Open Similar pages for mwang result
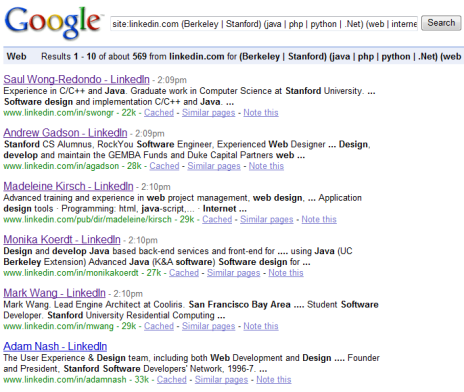Image resolution: width=464 pixels, height=392 pixels. (x=208, y=326)
